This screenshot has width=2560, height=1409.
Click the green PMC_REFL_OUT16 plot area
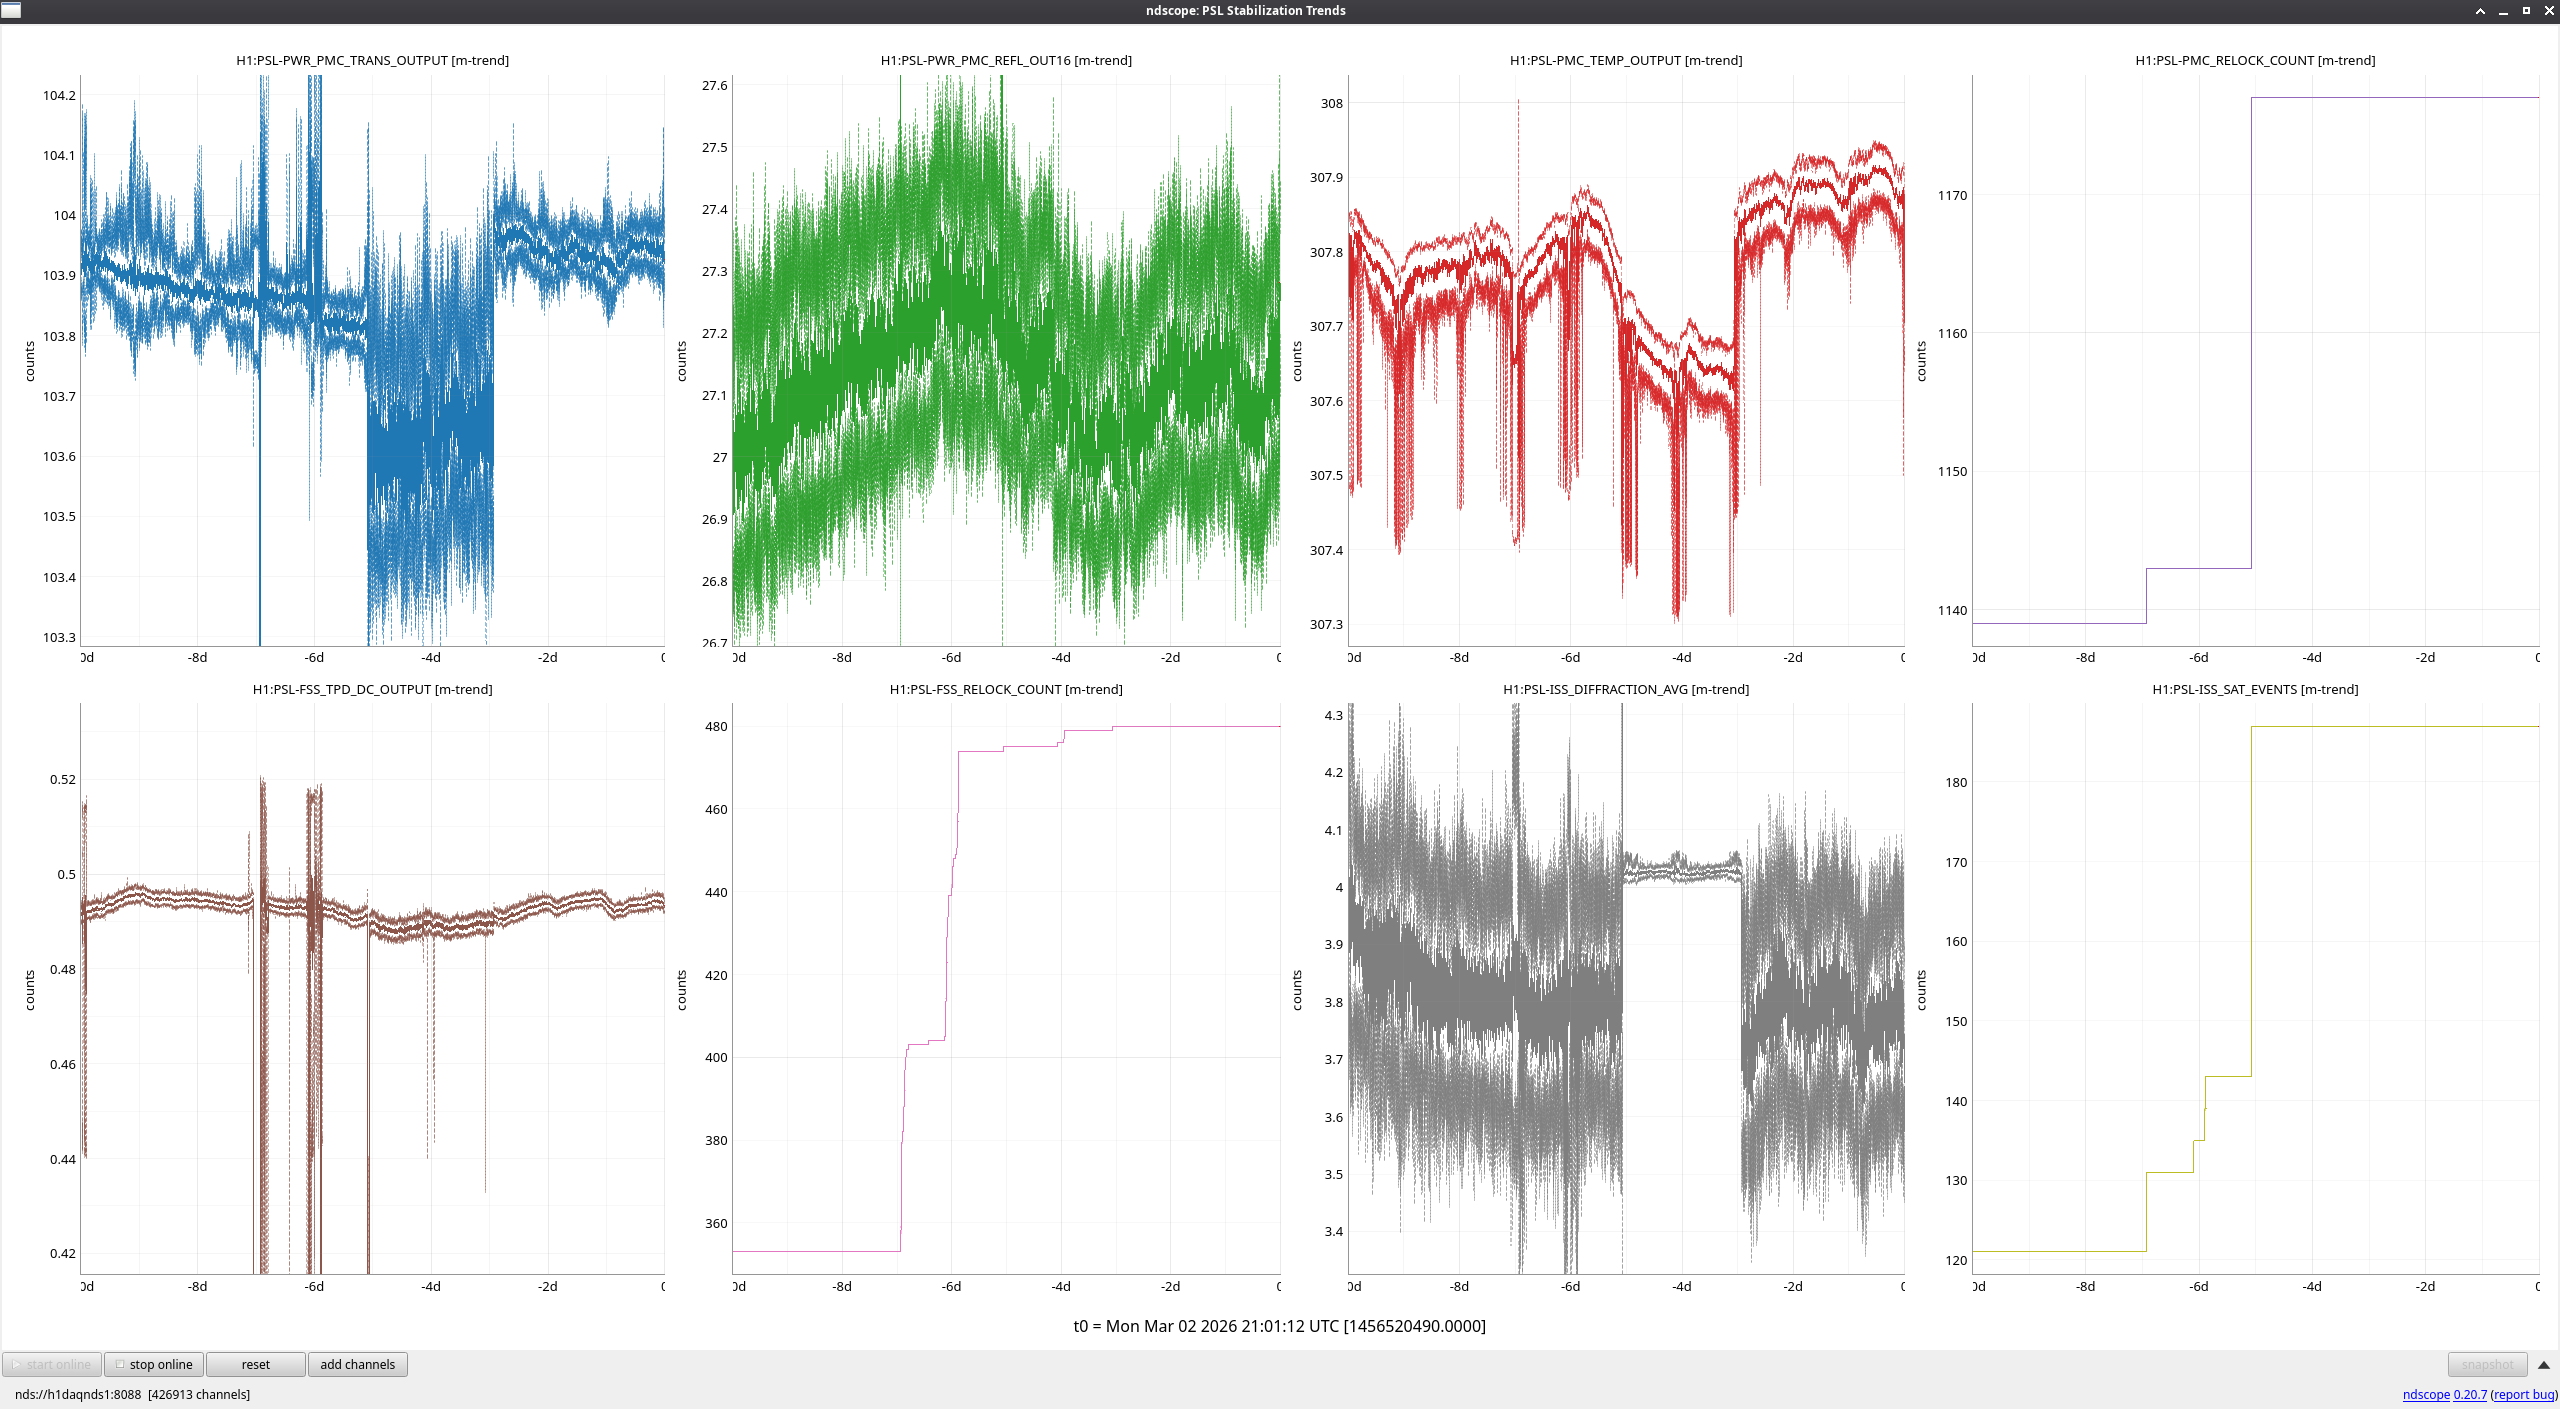(x=1006, y=360)
